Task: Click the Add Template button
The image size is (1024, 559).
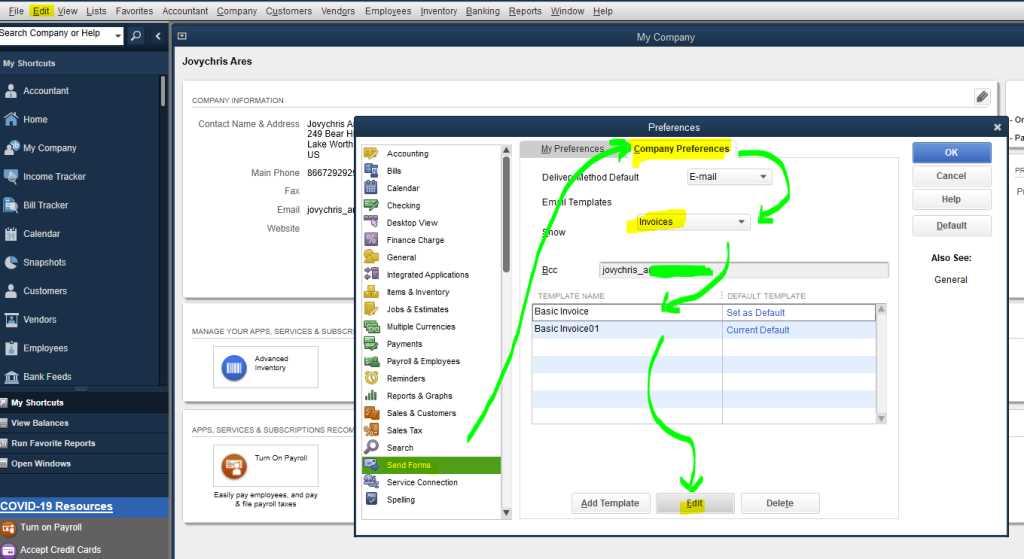Action: (x=610, y=503)
